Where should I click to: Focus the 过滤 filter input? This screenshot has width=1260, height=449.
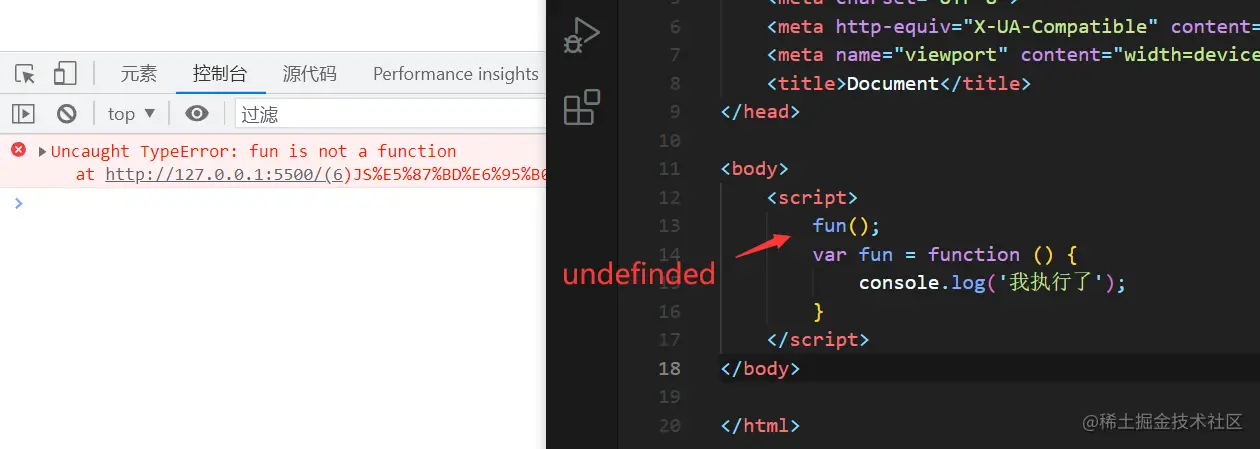(390, 114)
